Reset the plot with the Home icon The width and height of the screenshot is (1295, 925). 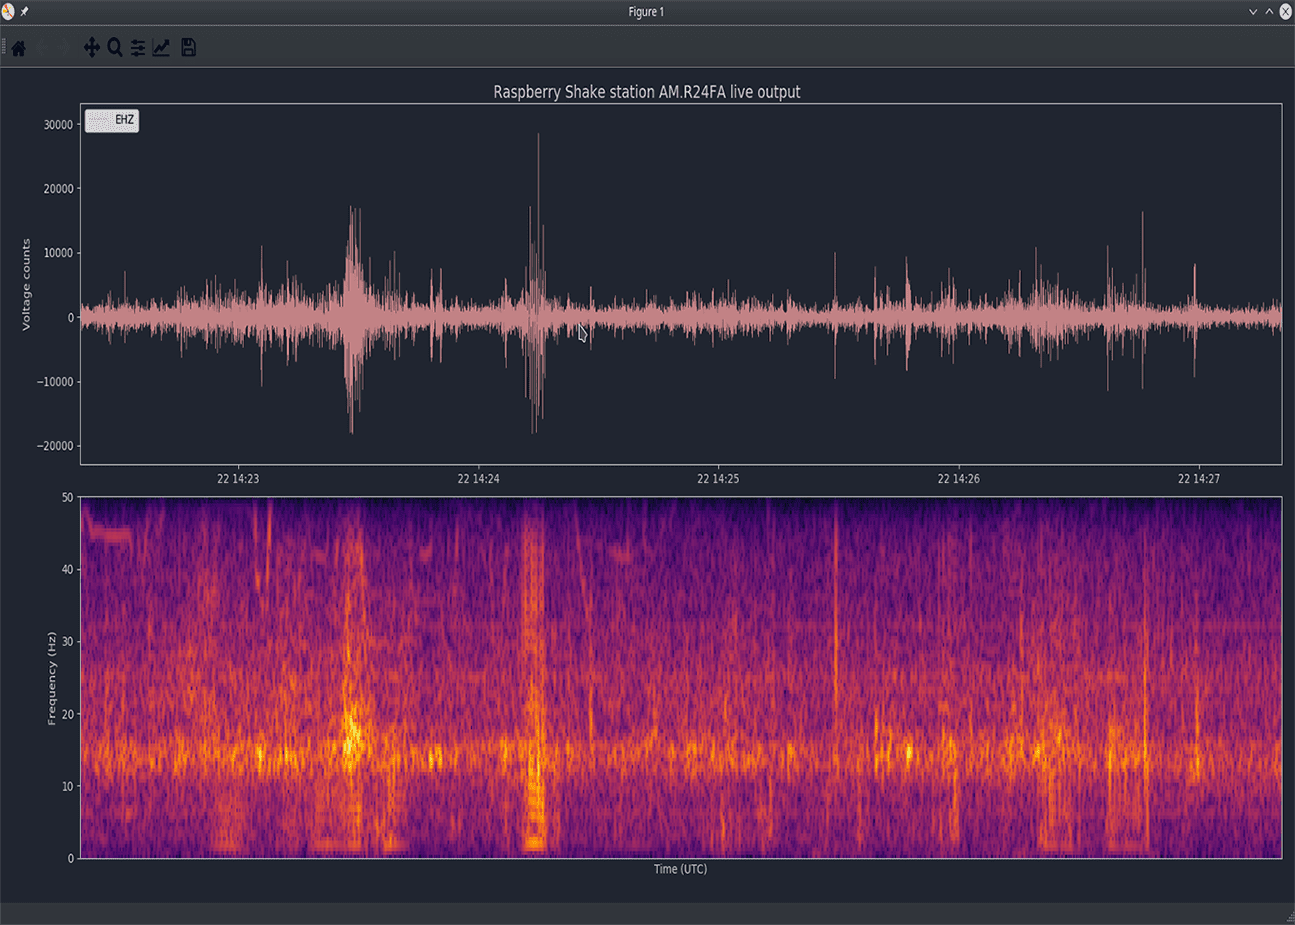click(x=19, y=48)
